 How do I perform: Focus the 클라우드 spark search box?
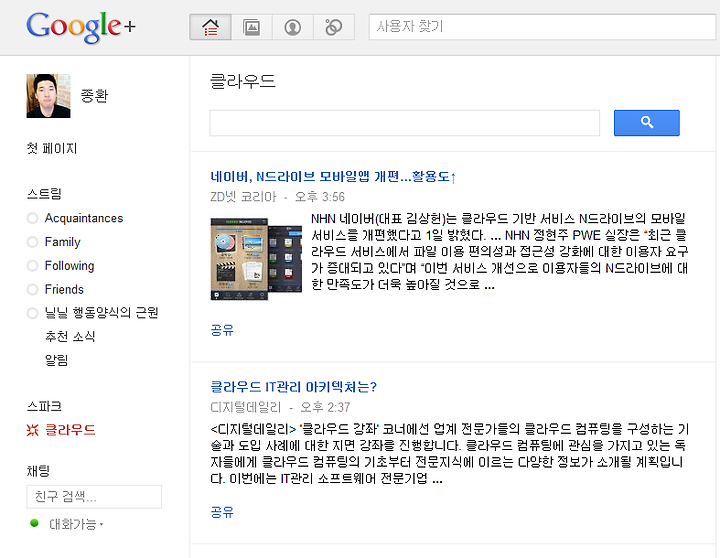pyautogui.click(x=405, y=123)
